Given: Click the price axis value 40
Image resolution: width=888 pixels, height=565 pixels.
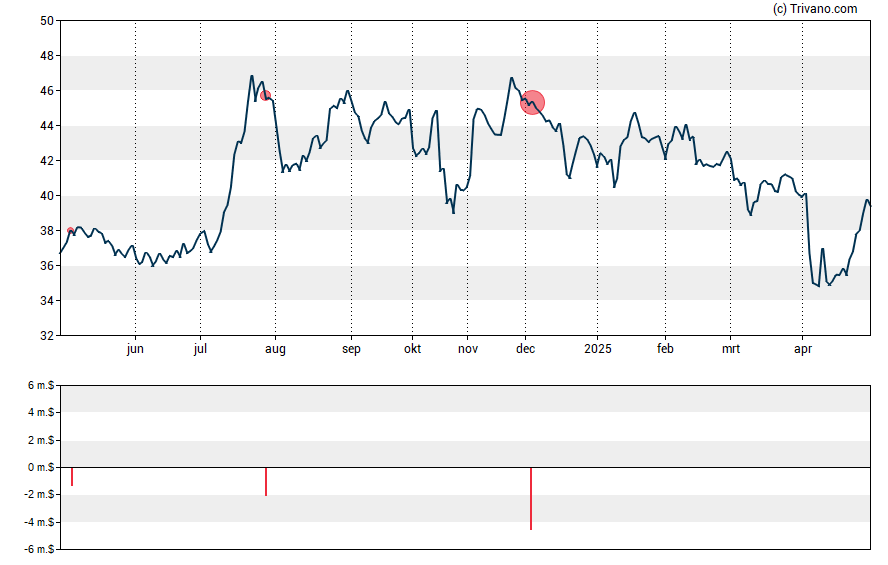Looking at the screenshot, I should (47, 196).
